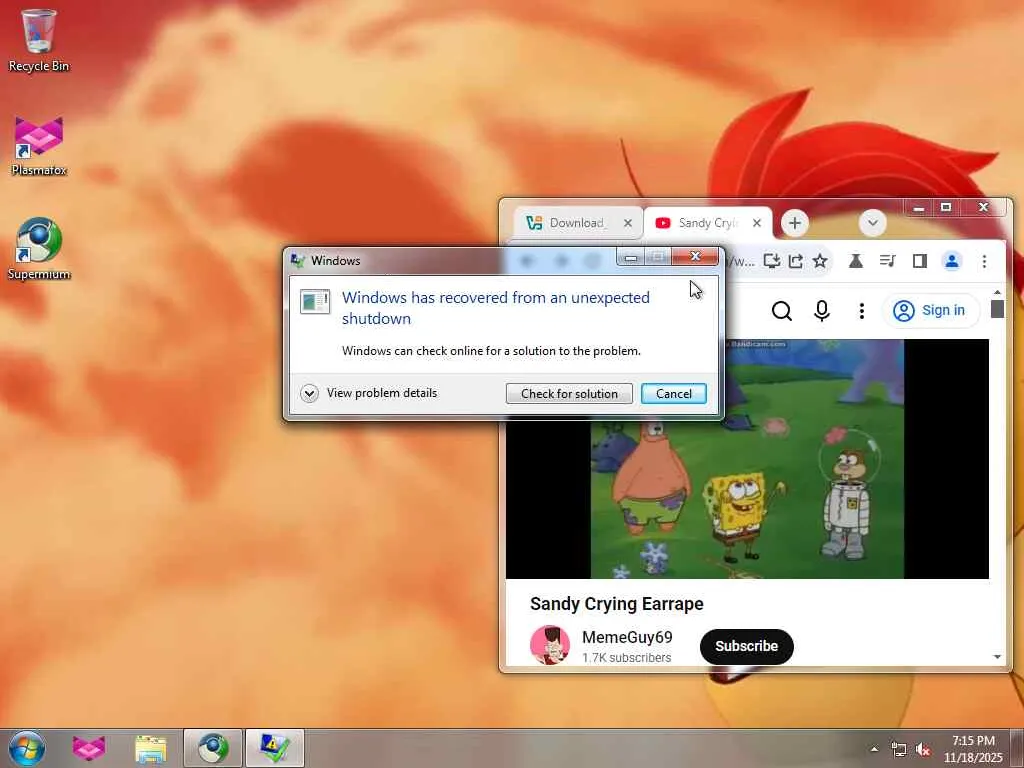Open the browser profile avatar
This screenshot has width=1024, height=768.
(x=952, y=261)
